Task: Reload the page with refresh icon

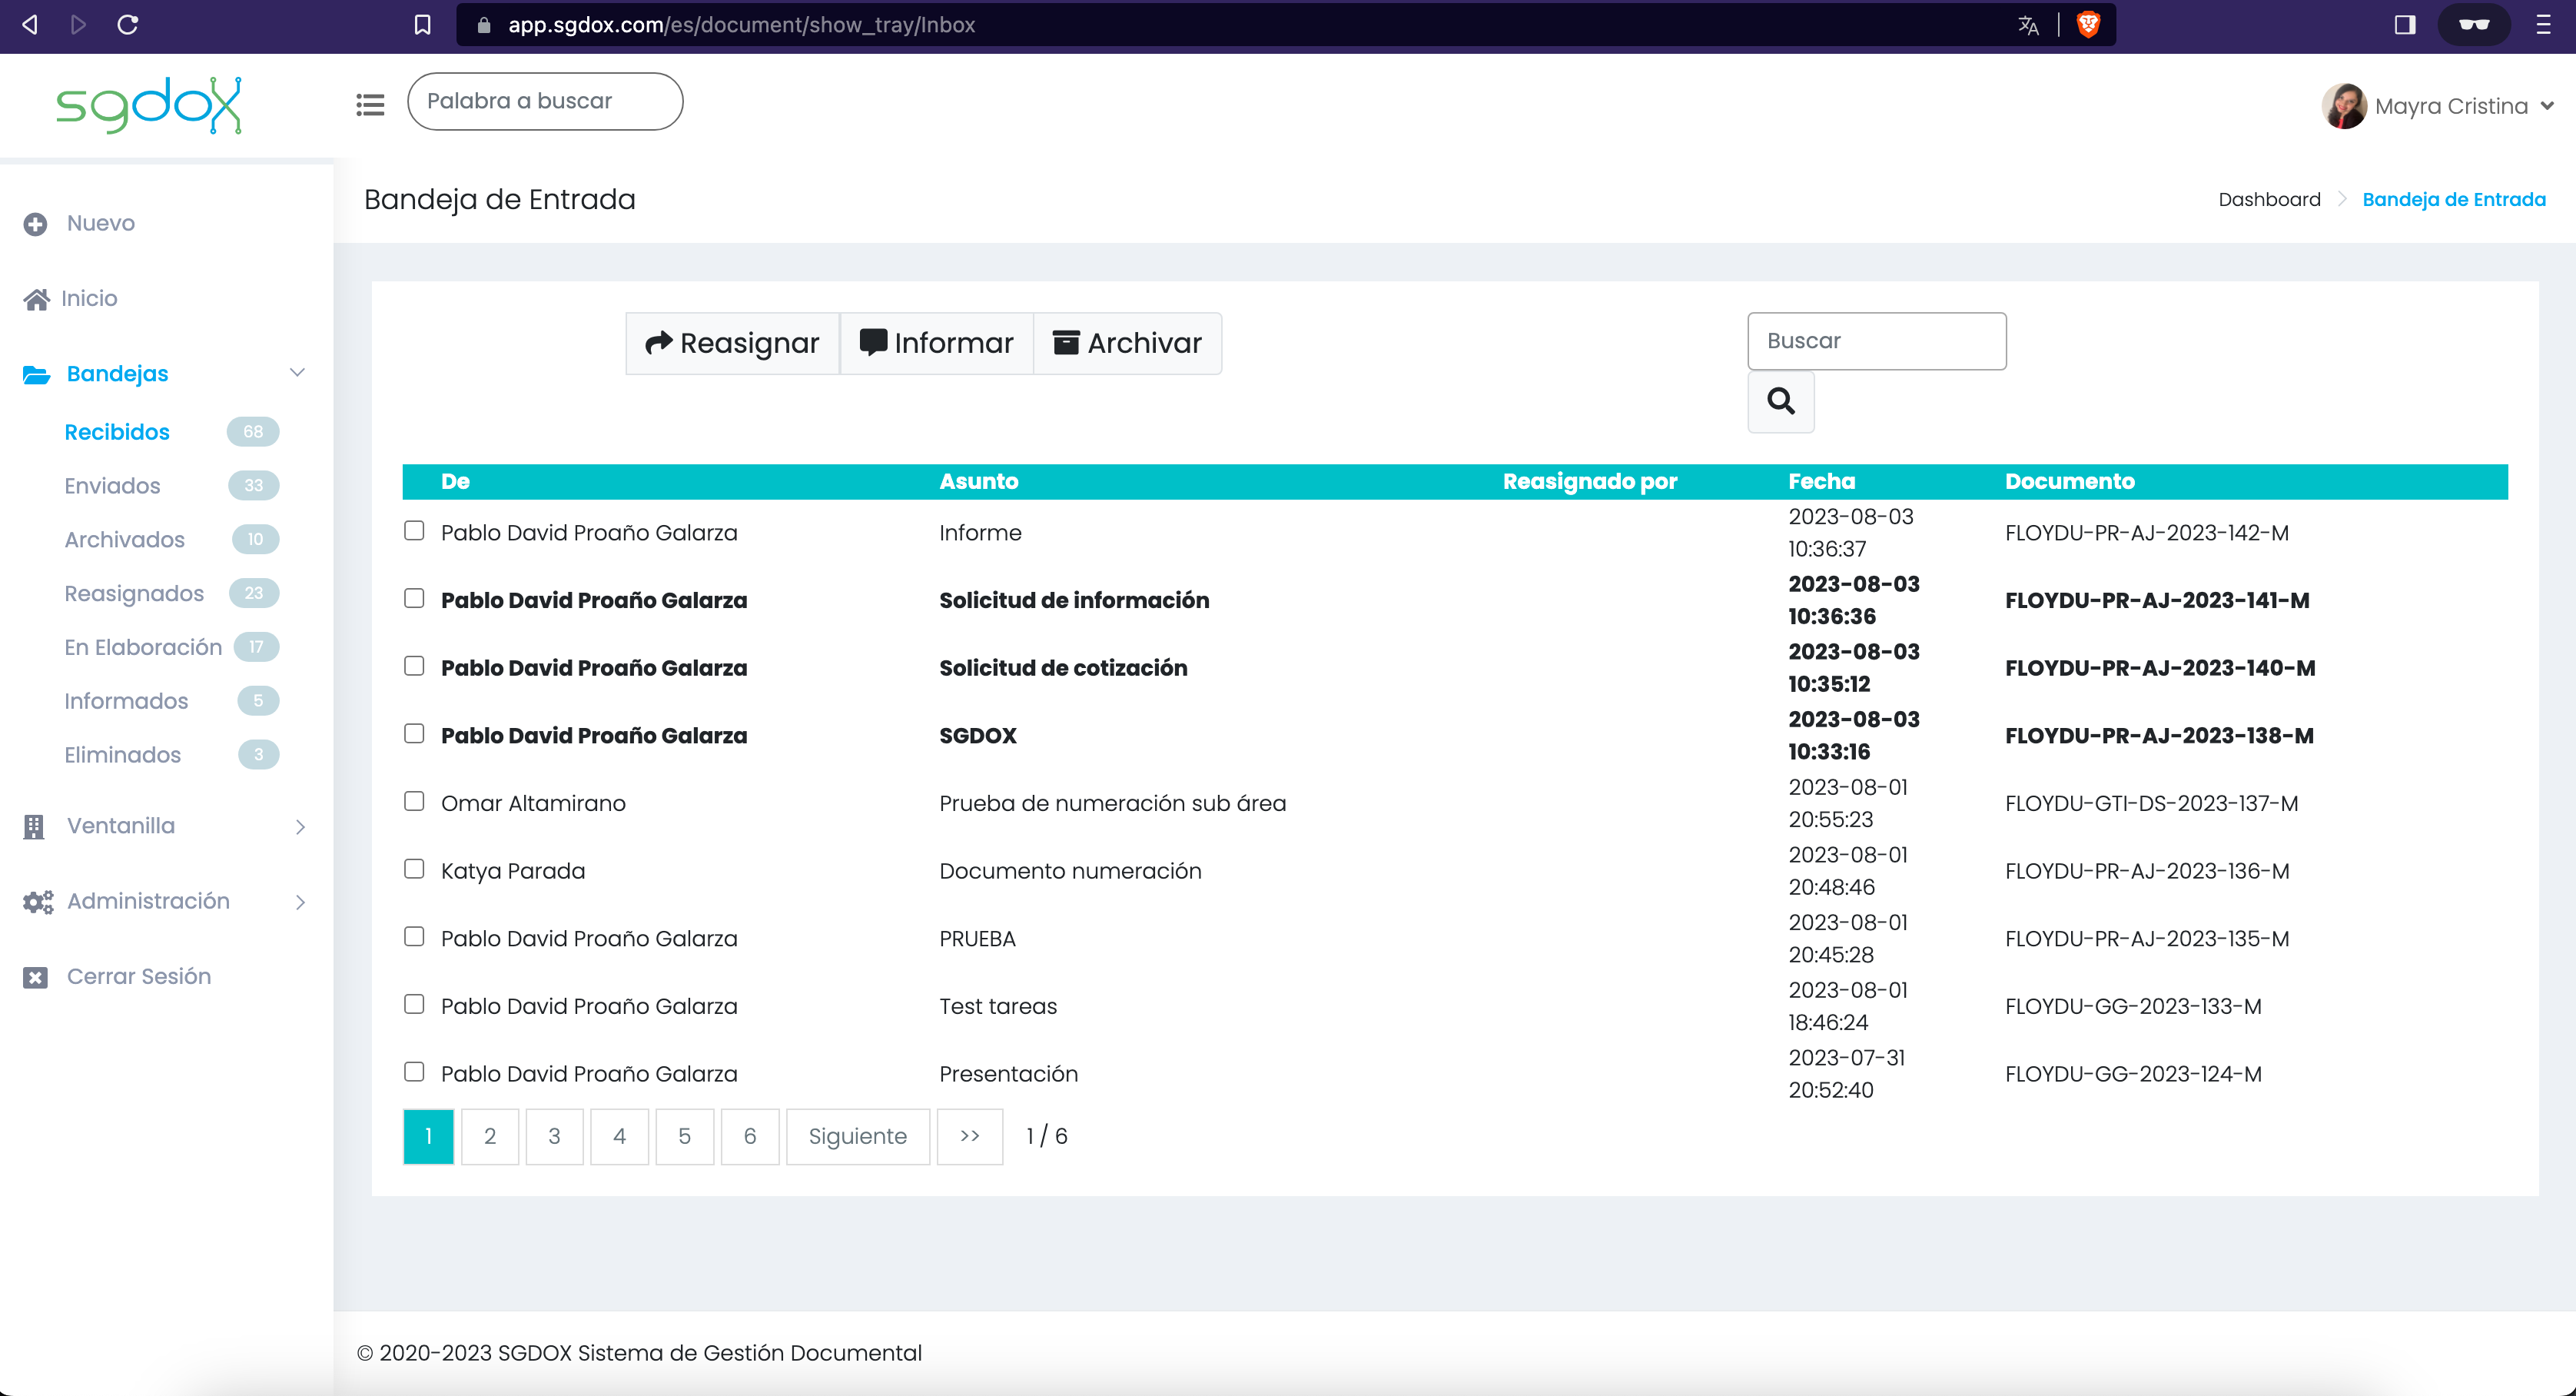Action: tap(127, 25)
